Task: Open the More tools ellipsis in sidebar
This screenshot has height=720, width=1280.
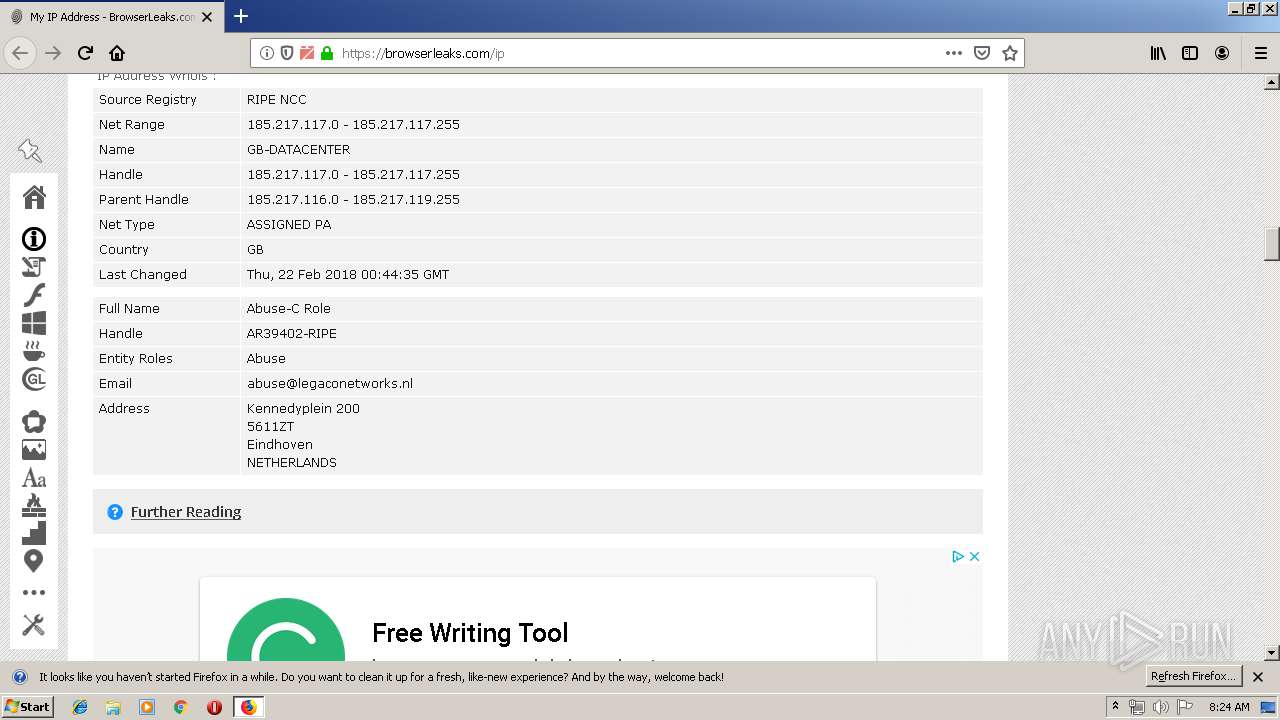Action: click(34, 593)
